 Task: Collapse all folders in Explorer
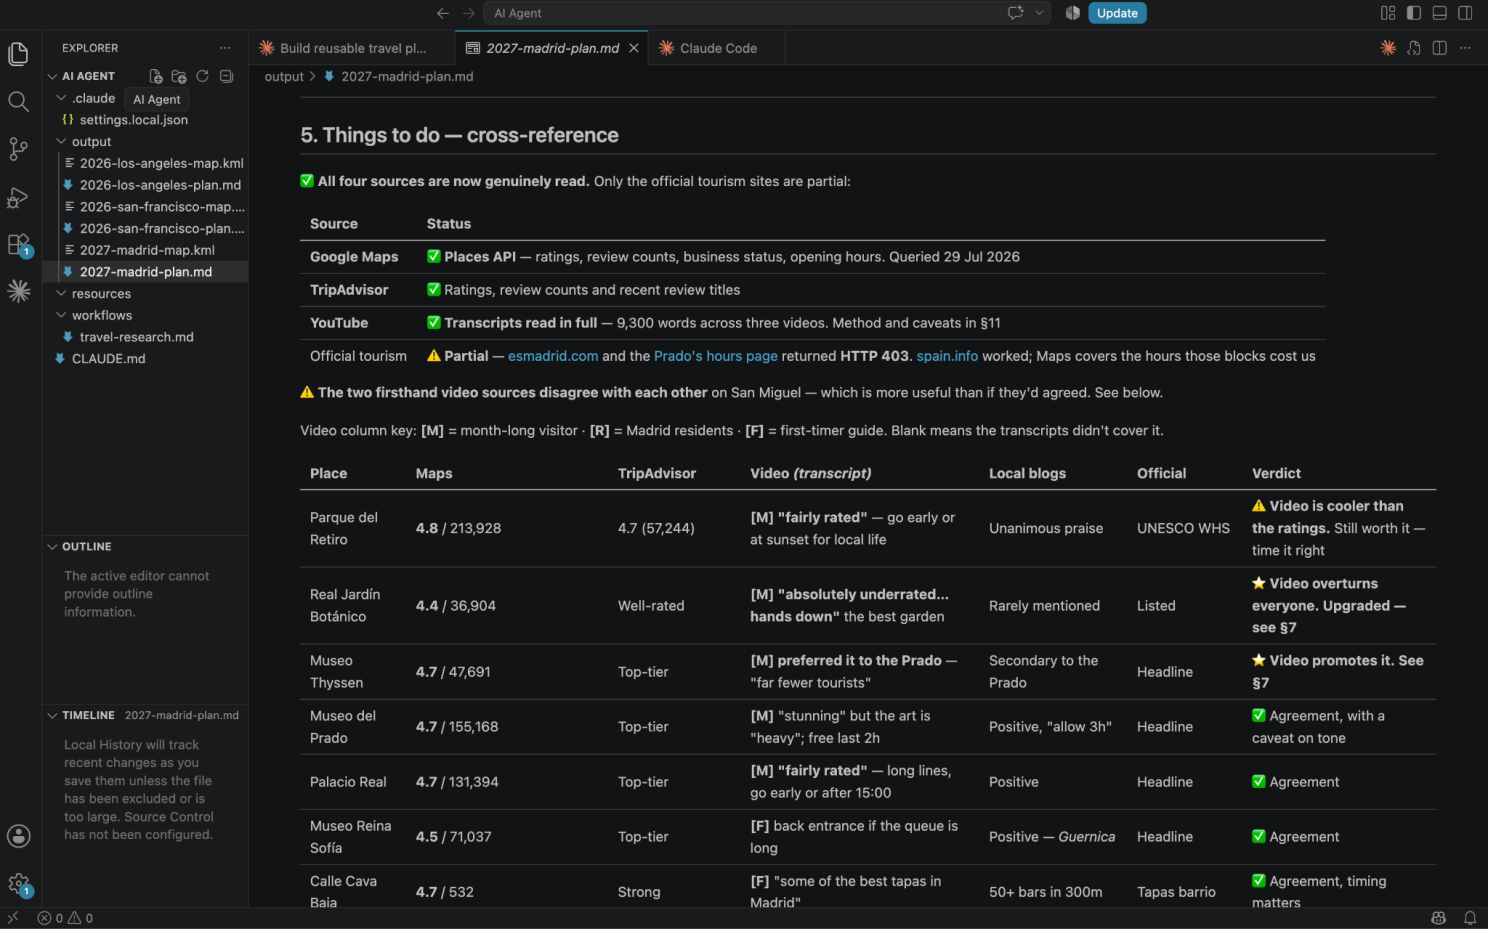pos(227,76)
